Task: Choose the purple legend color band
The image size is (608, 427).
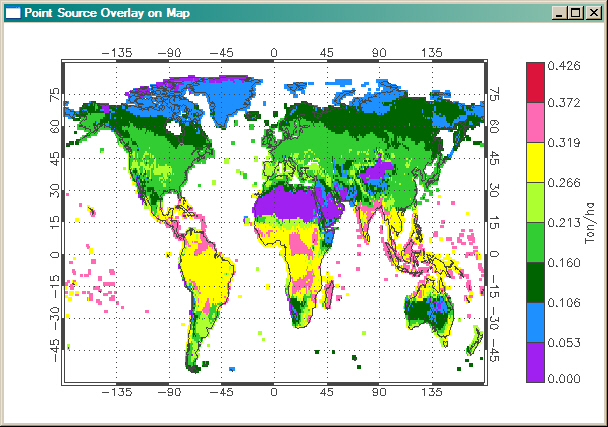Action: [x=537, y=361]
